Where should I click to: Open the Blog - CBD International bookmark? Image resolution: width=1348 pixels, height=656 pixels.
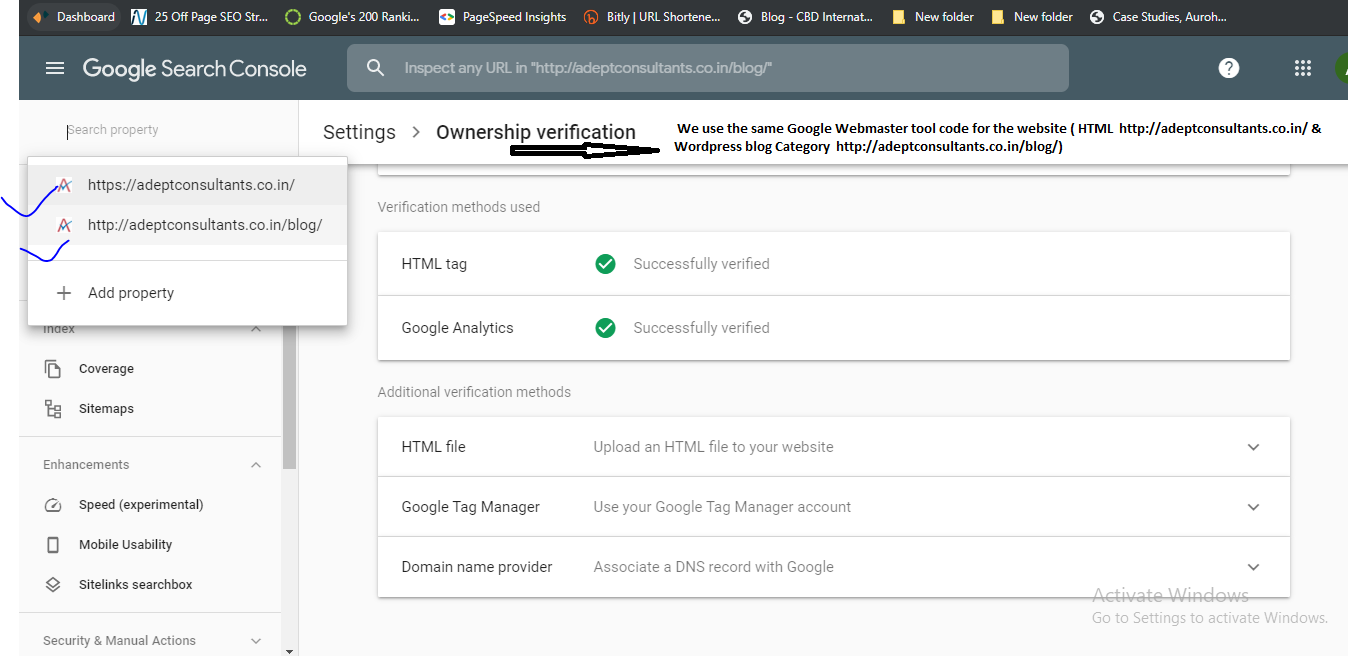(x=805, y=17)
